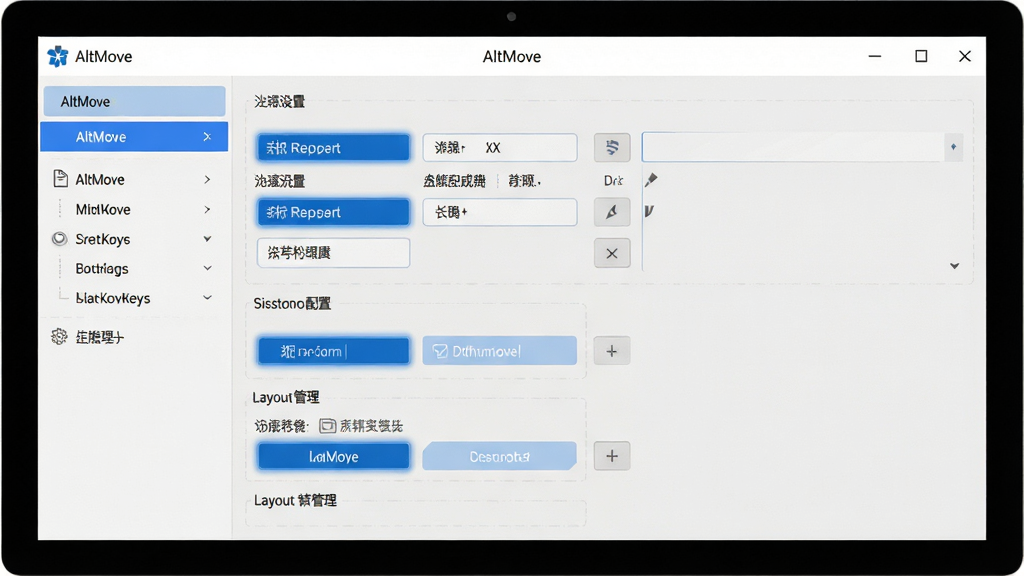Toggle the checkbox in the Layout section
This screenshot has height=576, width=1024.
click(x=327, y=426)
